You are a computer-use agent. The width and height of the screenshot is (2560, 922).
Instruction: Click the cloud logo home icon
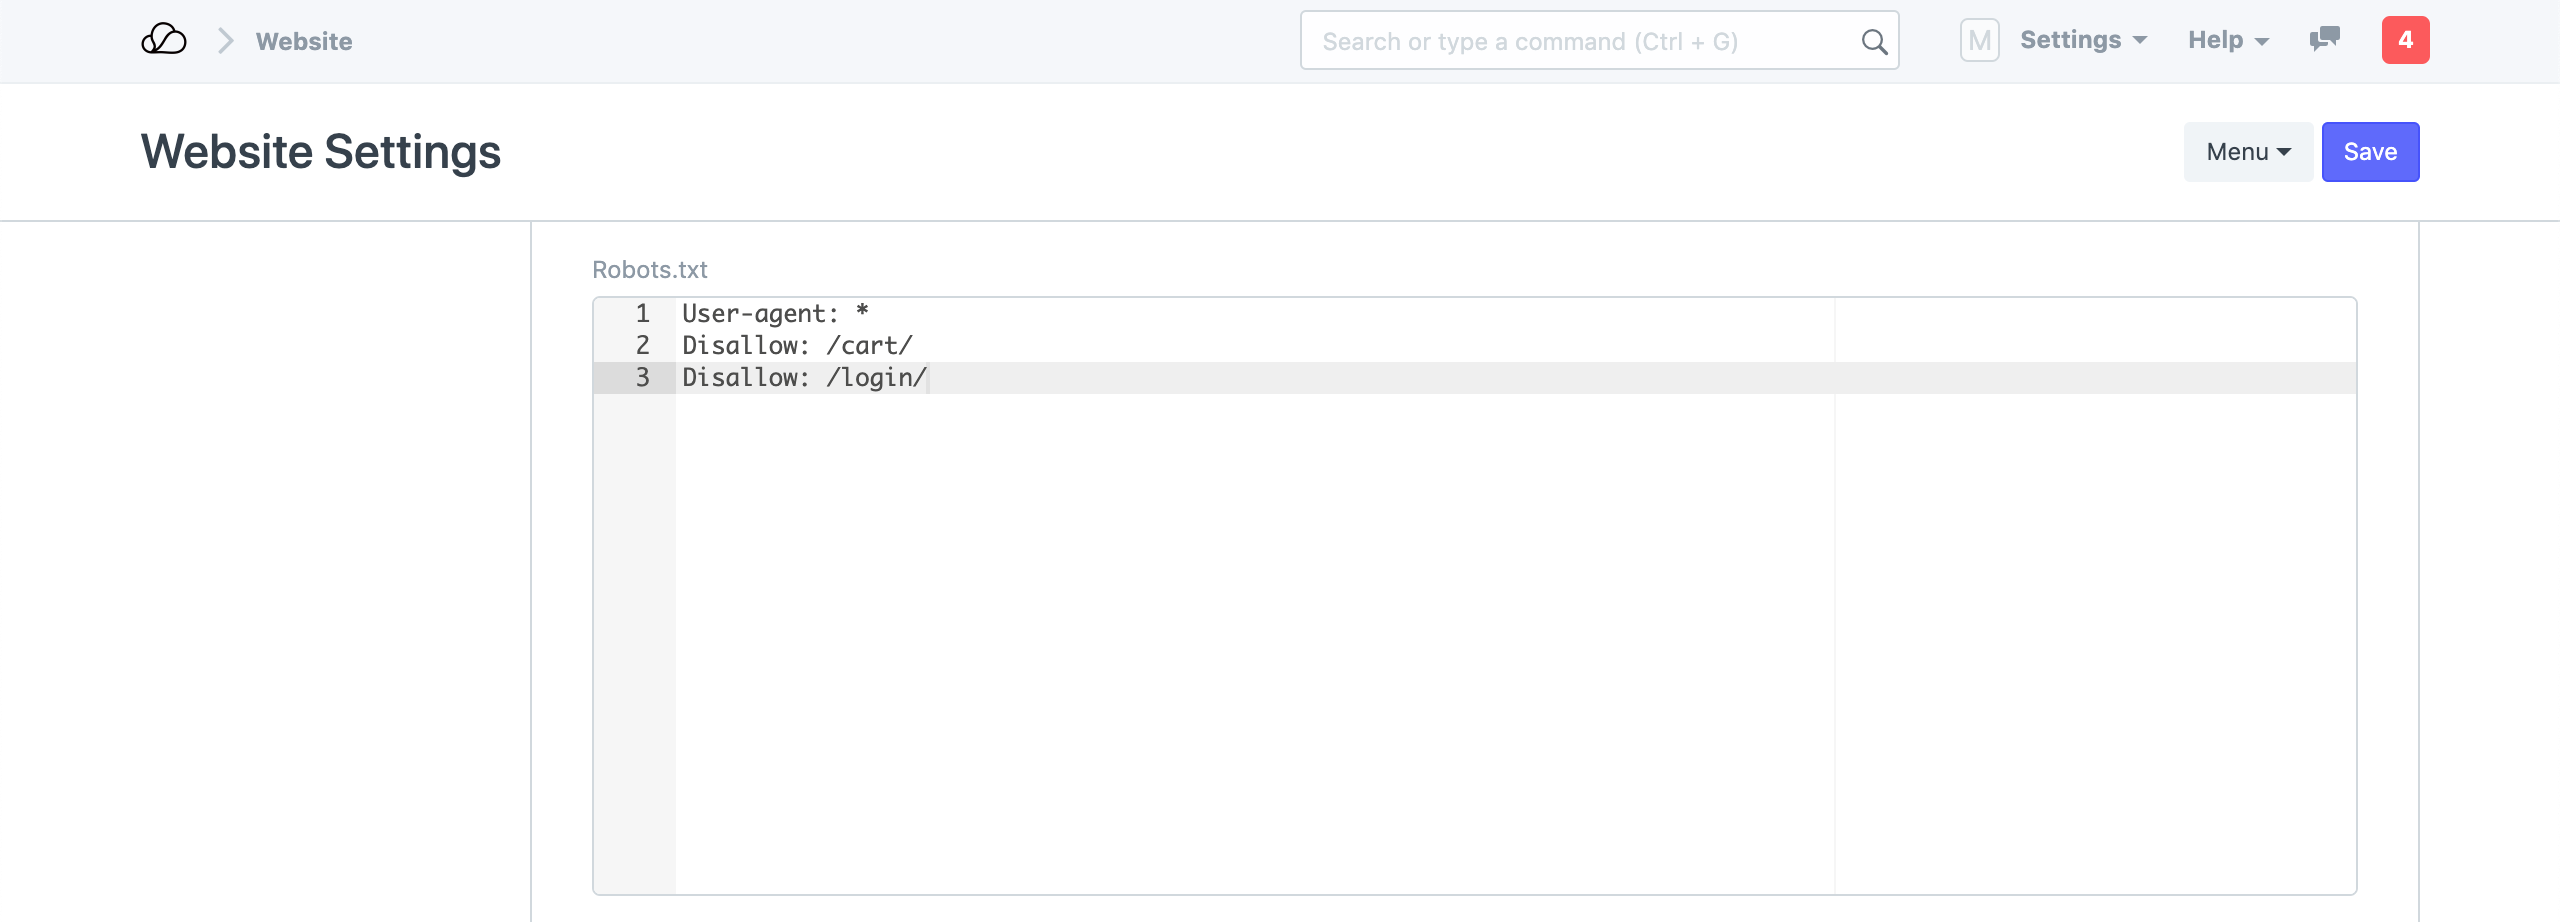coord(164,40)
